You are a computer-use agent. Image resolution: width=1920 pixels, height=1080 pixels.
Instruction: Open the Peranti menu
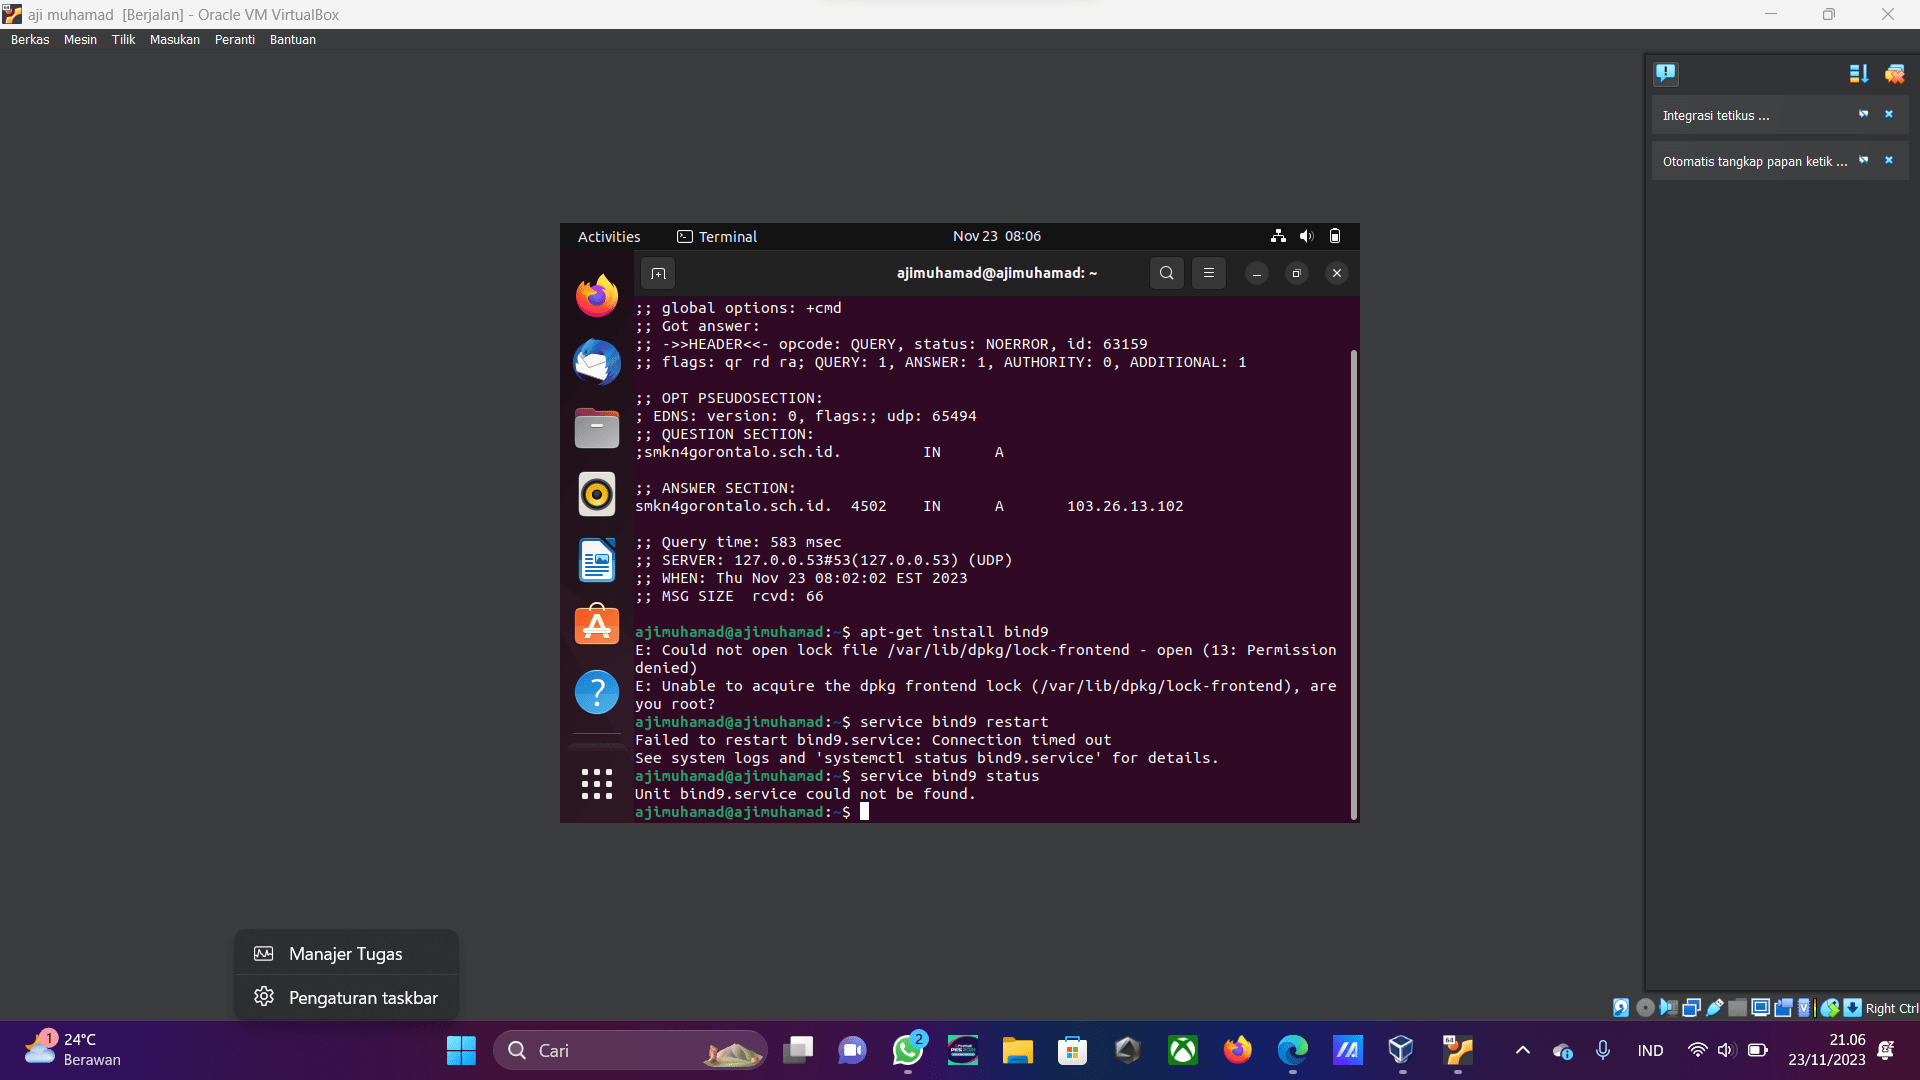point(235,40)
